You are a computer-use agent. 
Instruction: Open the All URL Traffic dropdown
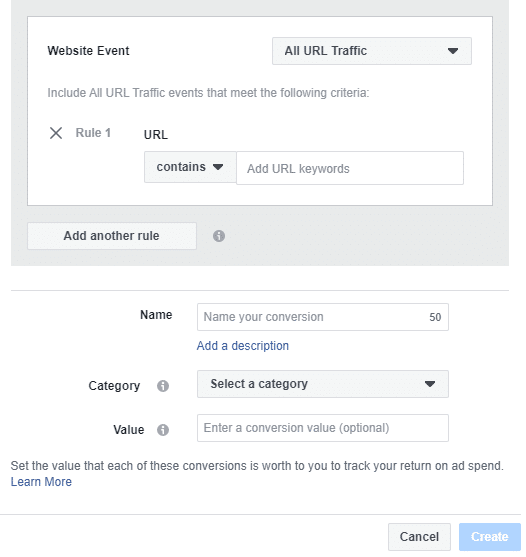coord(372,51)
